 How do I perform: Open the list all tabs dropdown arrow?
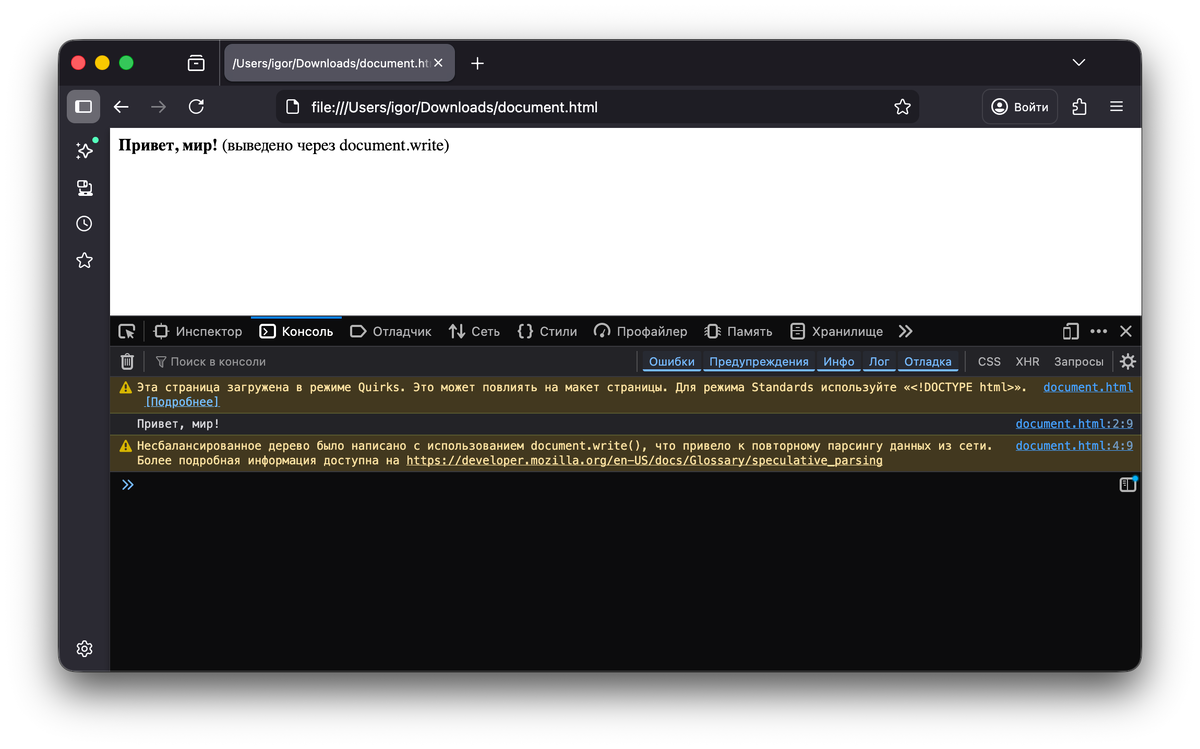1079,63
